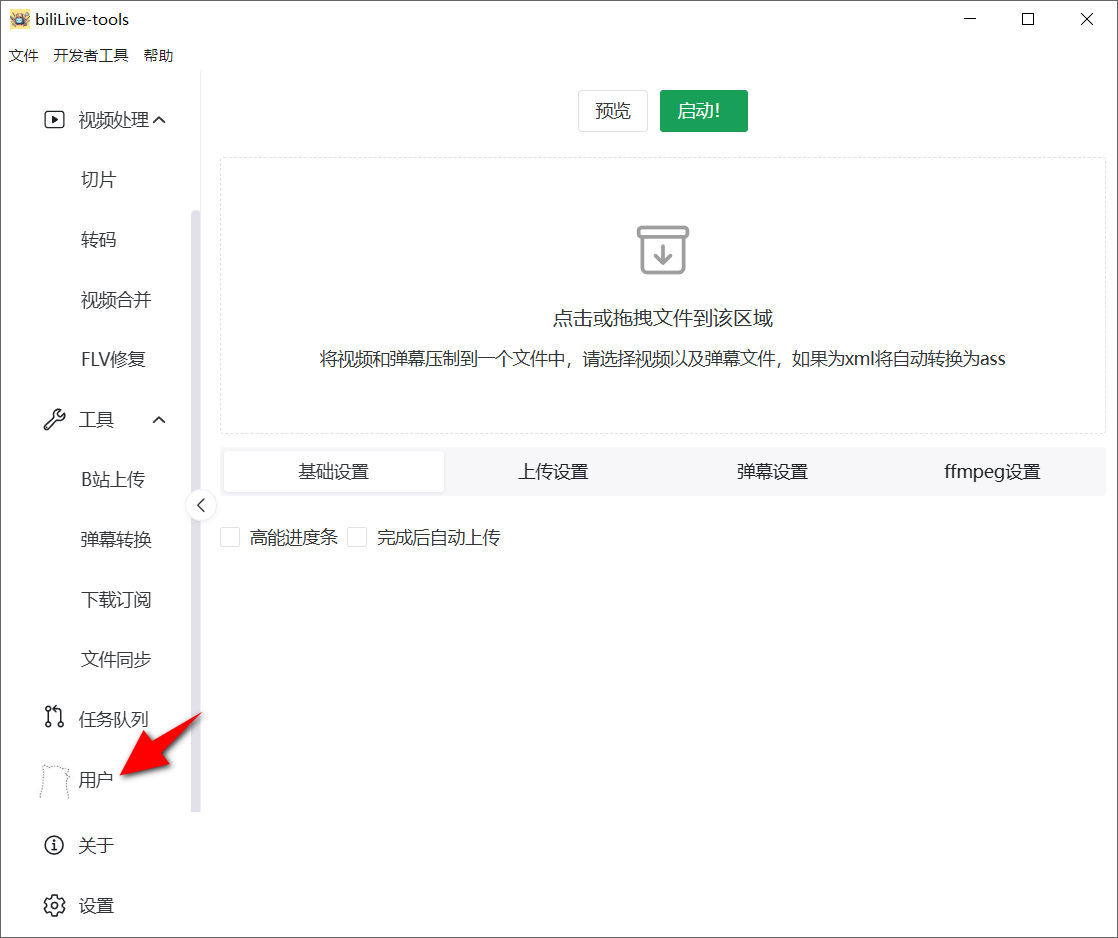
Task: Select the 视频处理 play icon in sidebar
Action: pyautogui.click(x=53, y=118)
